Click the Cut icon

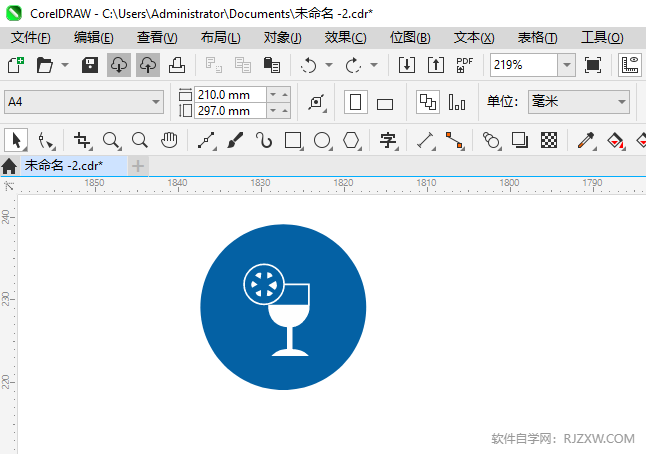[x=214, y=65]
